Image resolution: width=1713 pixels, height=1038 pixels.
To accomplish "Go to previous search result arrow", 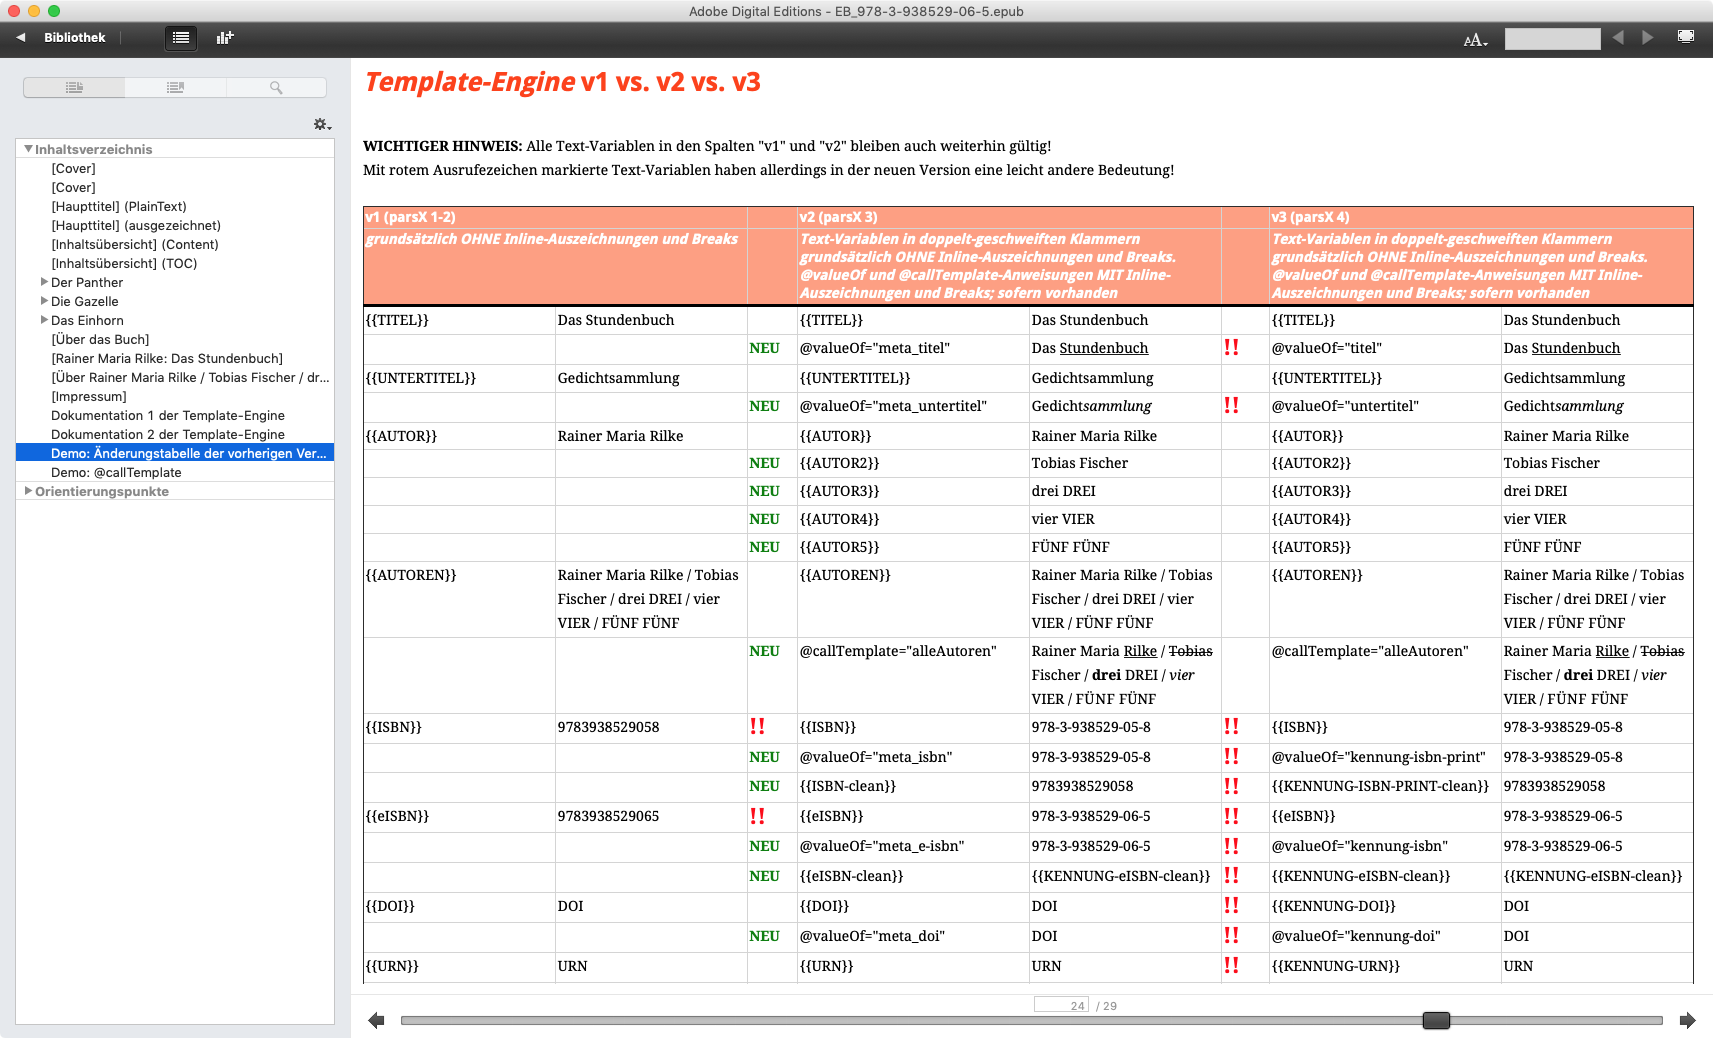I will coord(1618,38).
